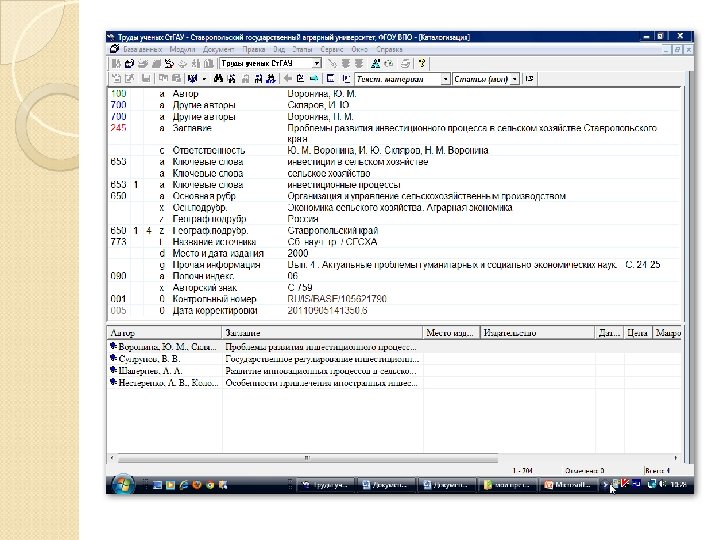Select the Нестеренко, А. В. list row
The height and width of the screenshot is (540, 720).
click(394, 382)
